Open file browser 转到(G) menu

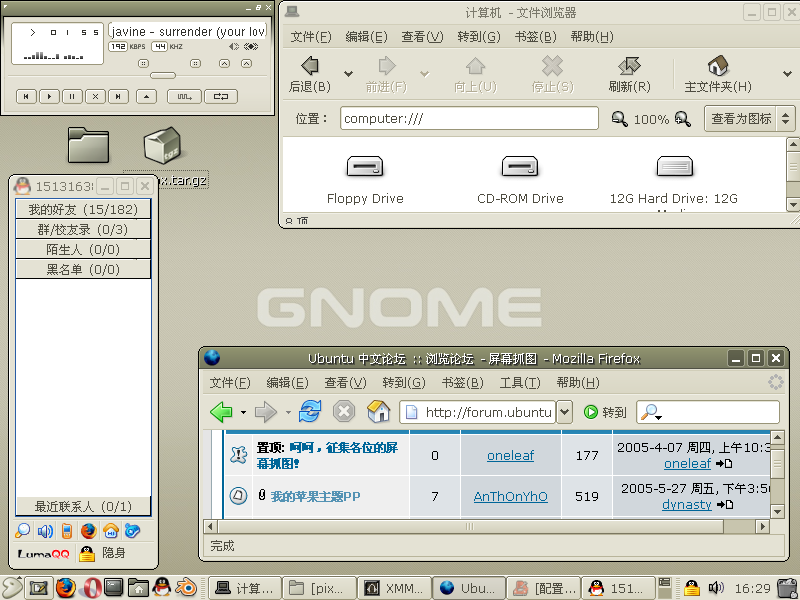(479, 37)
